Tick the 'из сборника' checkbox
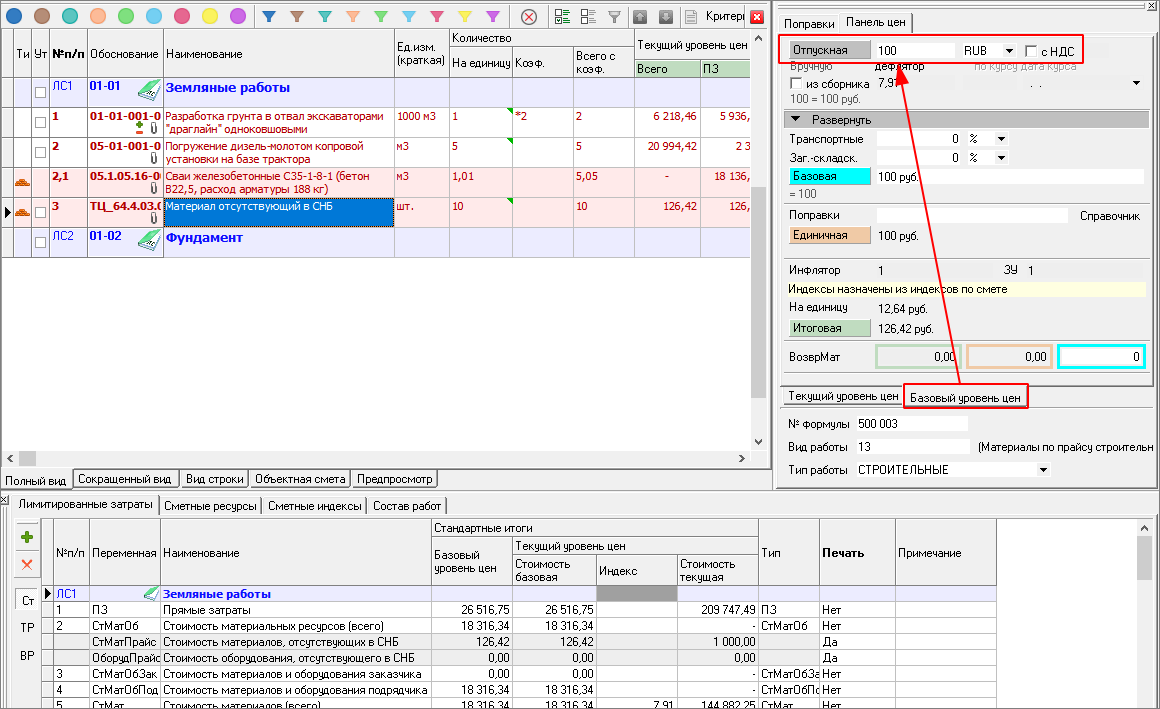Screen dimensions: 1160x709 (x=796, y=83)
